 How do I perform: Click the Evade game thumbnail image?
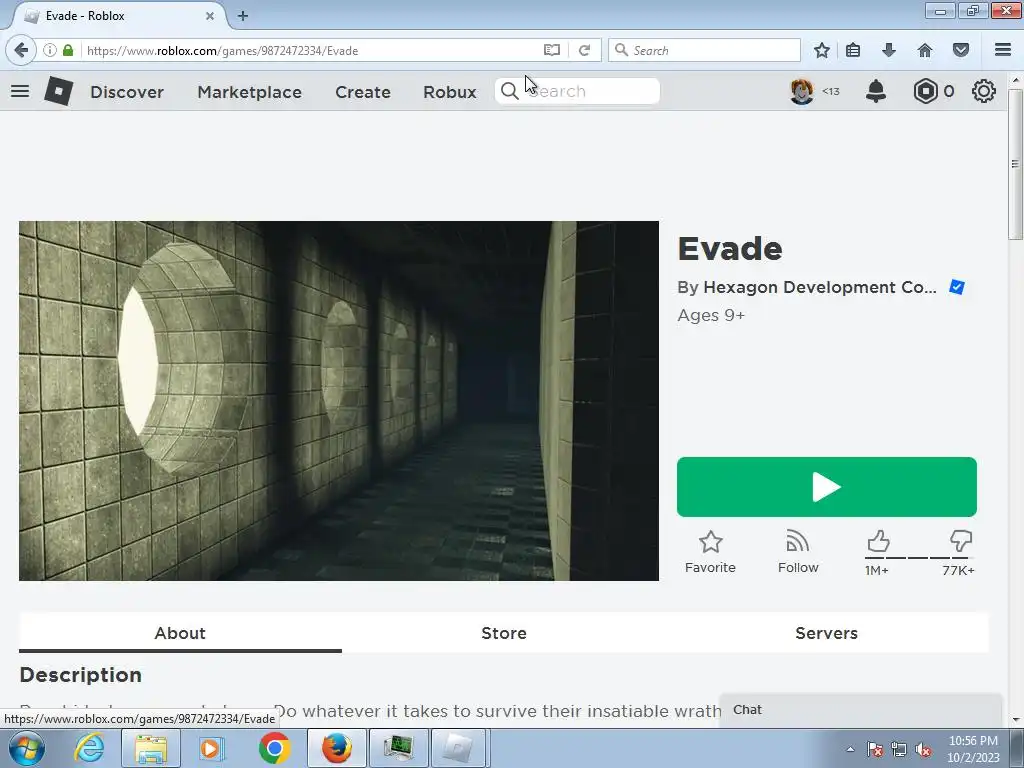[x=339, y=401]
